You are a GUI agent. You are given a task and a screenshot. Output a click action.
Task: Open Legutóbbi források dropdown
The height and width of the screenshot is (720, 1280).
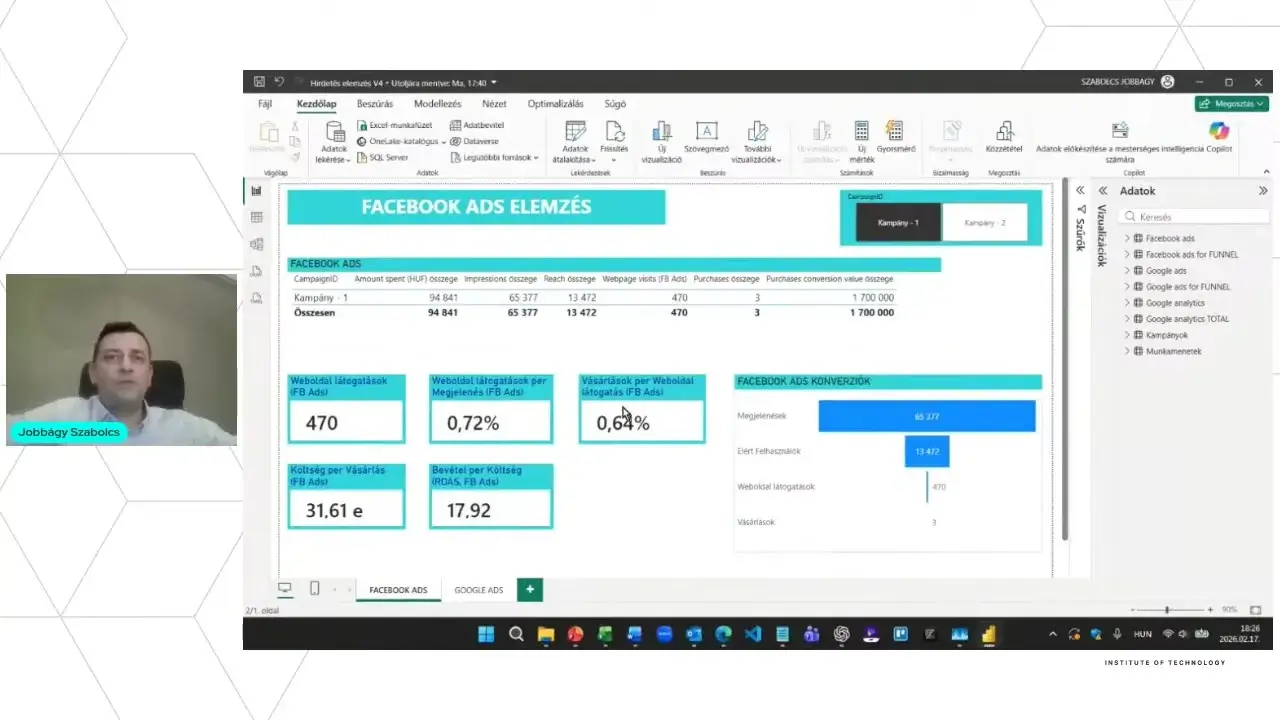494,157
